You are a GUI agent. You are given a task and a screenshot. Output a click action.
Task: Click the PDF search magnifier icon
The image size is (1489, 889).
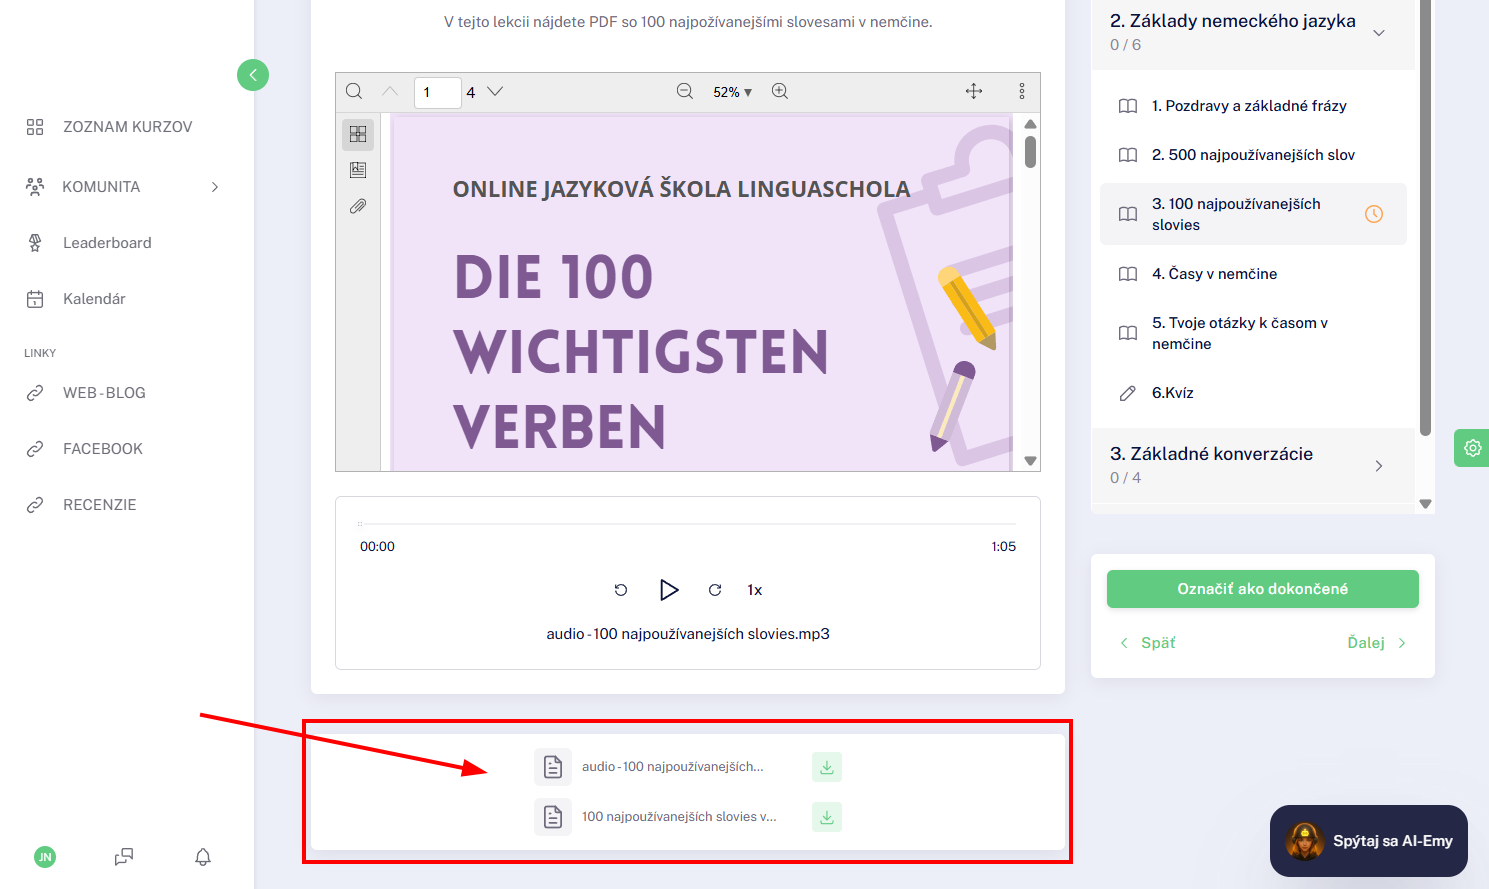[x=354, y=91]
